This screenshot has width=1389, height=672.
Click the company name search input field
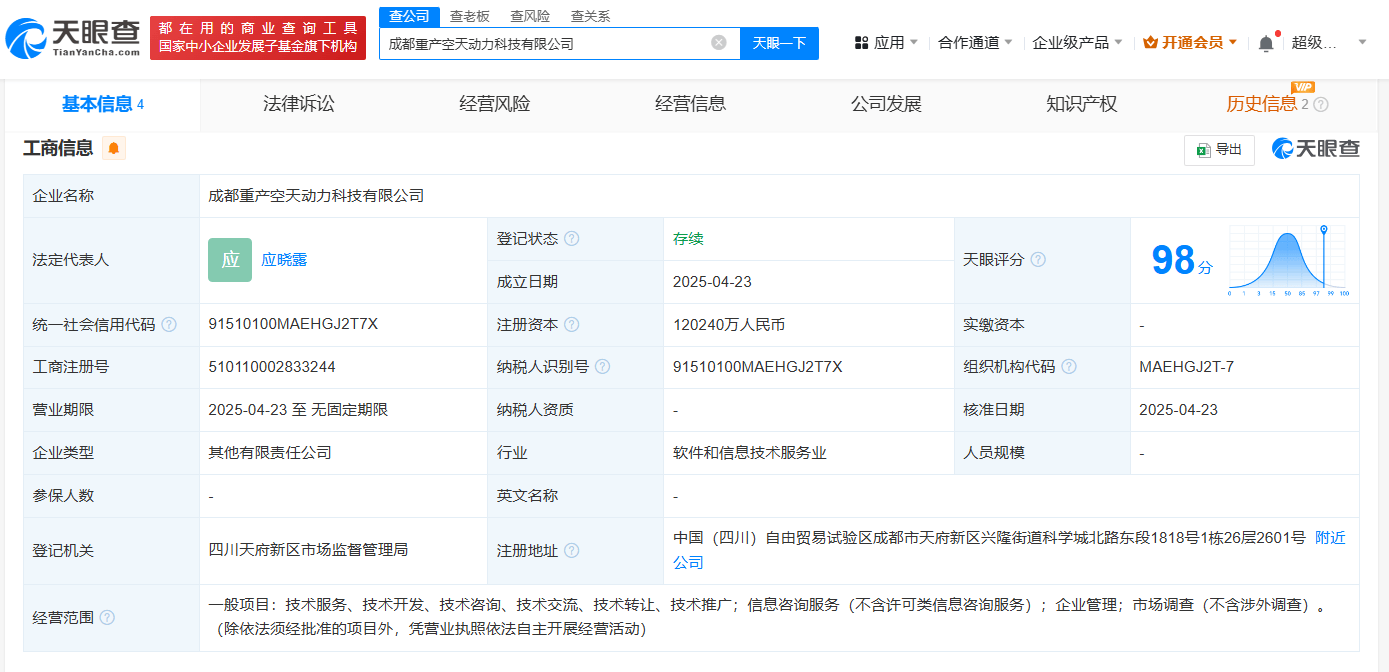545,43
